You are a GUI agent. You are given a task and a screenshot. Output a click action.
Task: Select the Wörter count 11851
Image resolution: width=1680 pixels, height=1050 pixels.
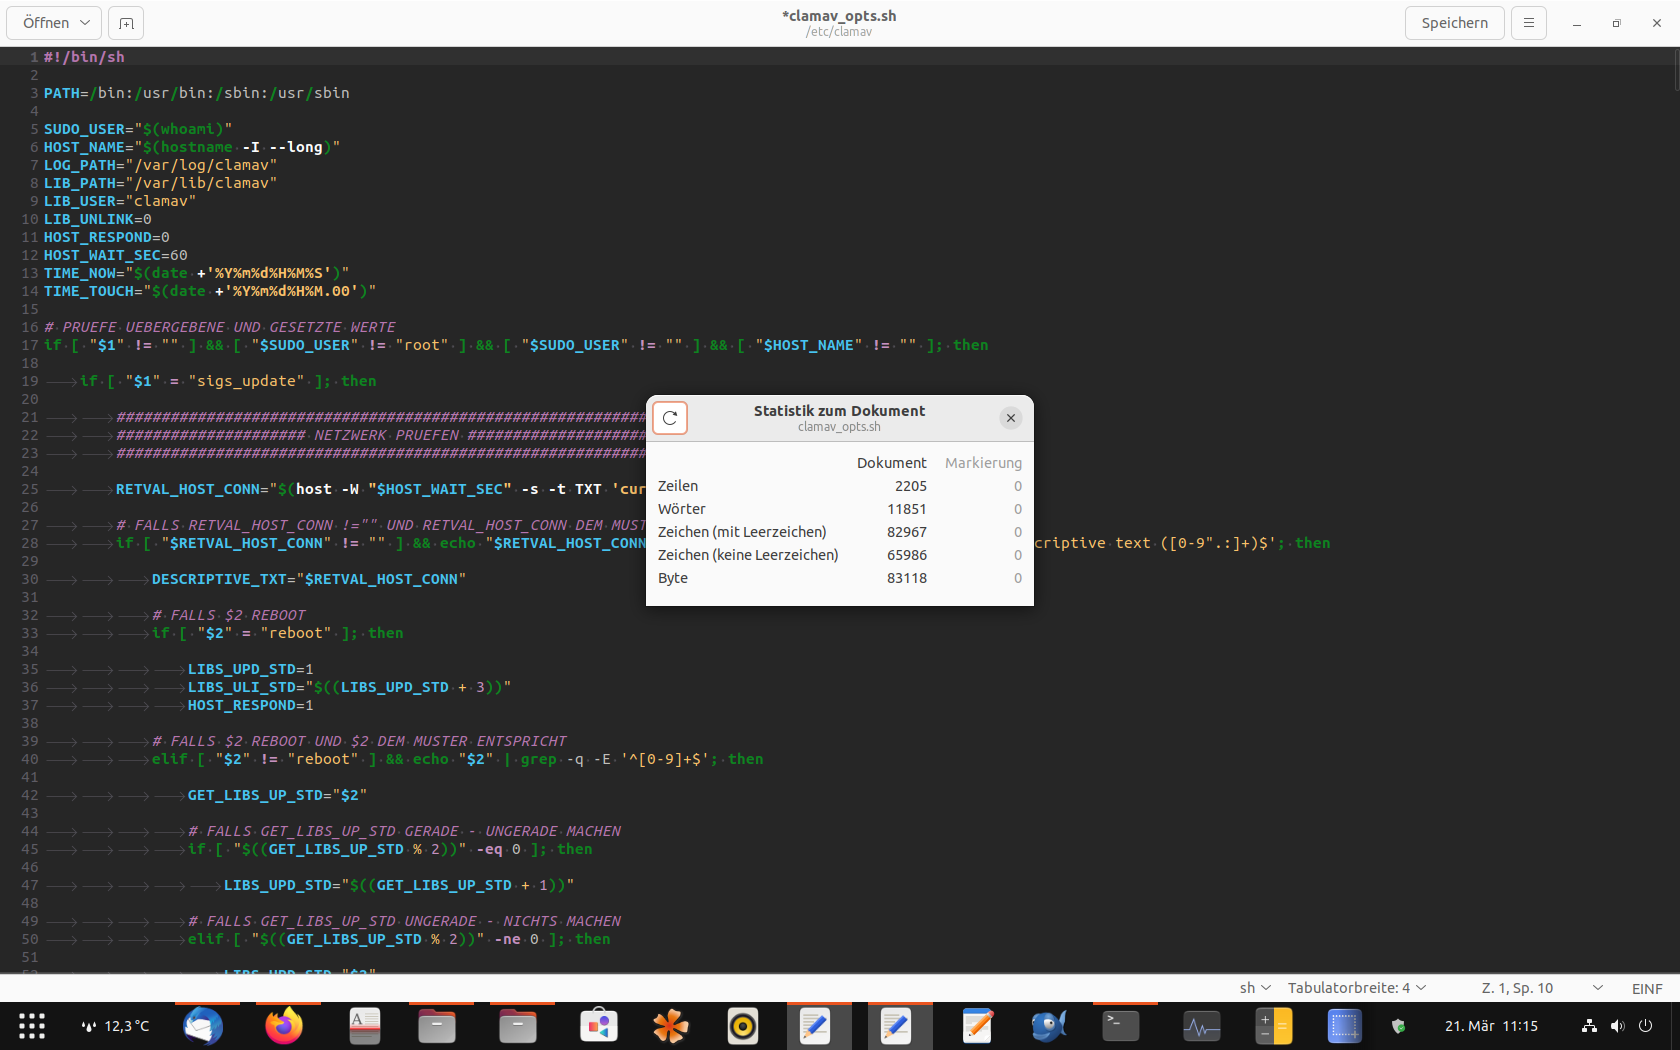coord(906,509)
